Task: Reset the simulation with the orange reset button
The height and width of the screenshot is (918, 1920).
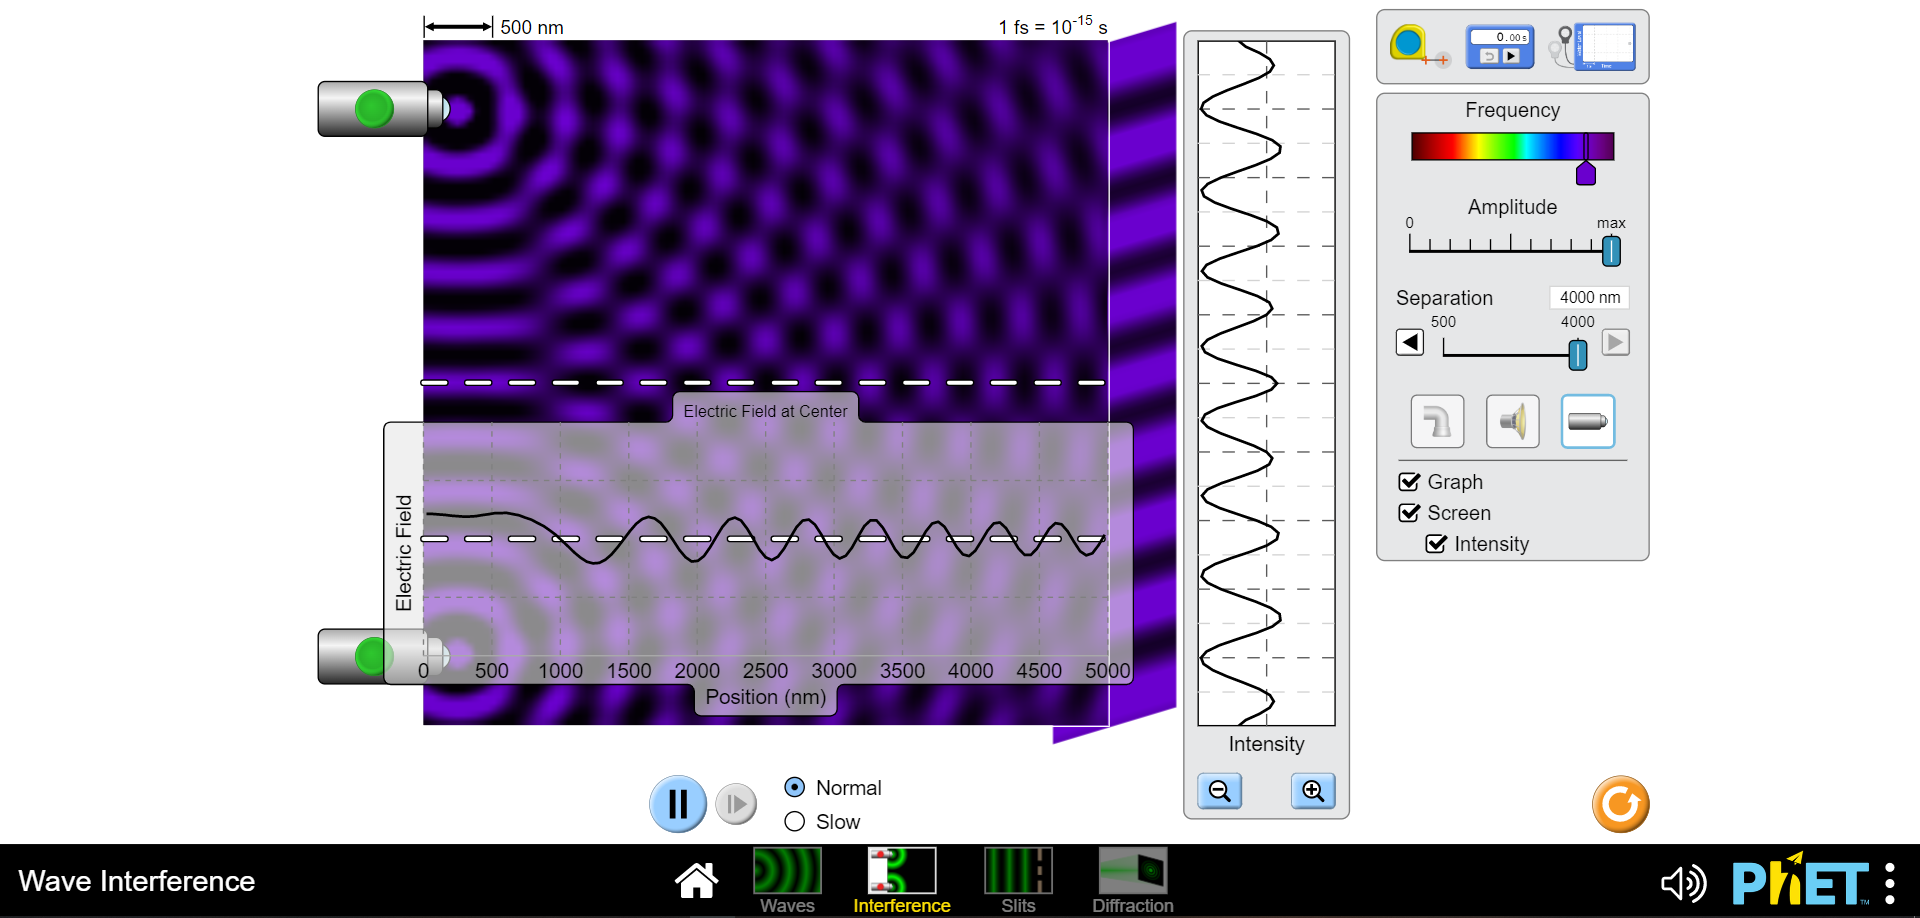Action: point(1620,803)
